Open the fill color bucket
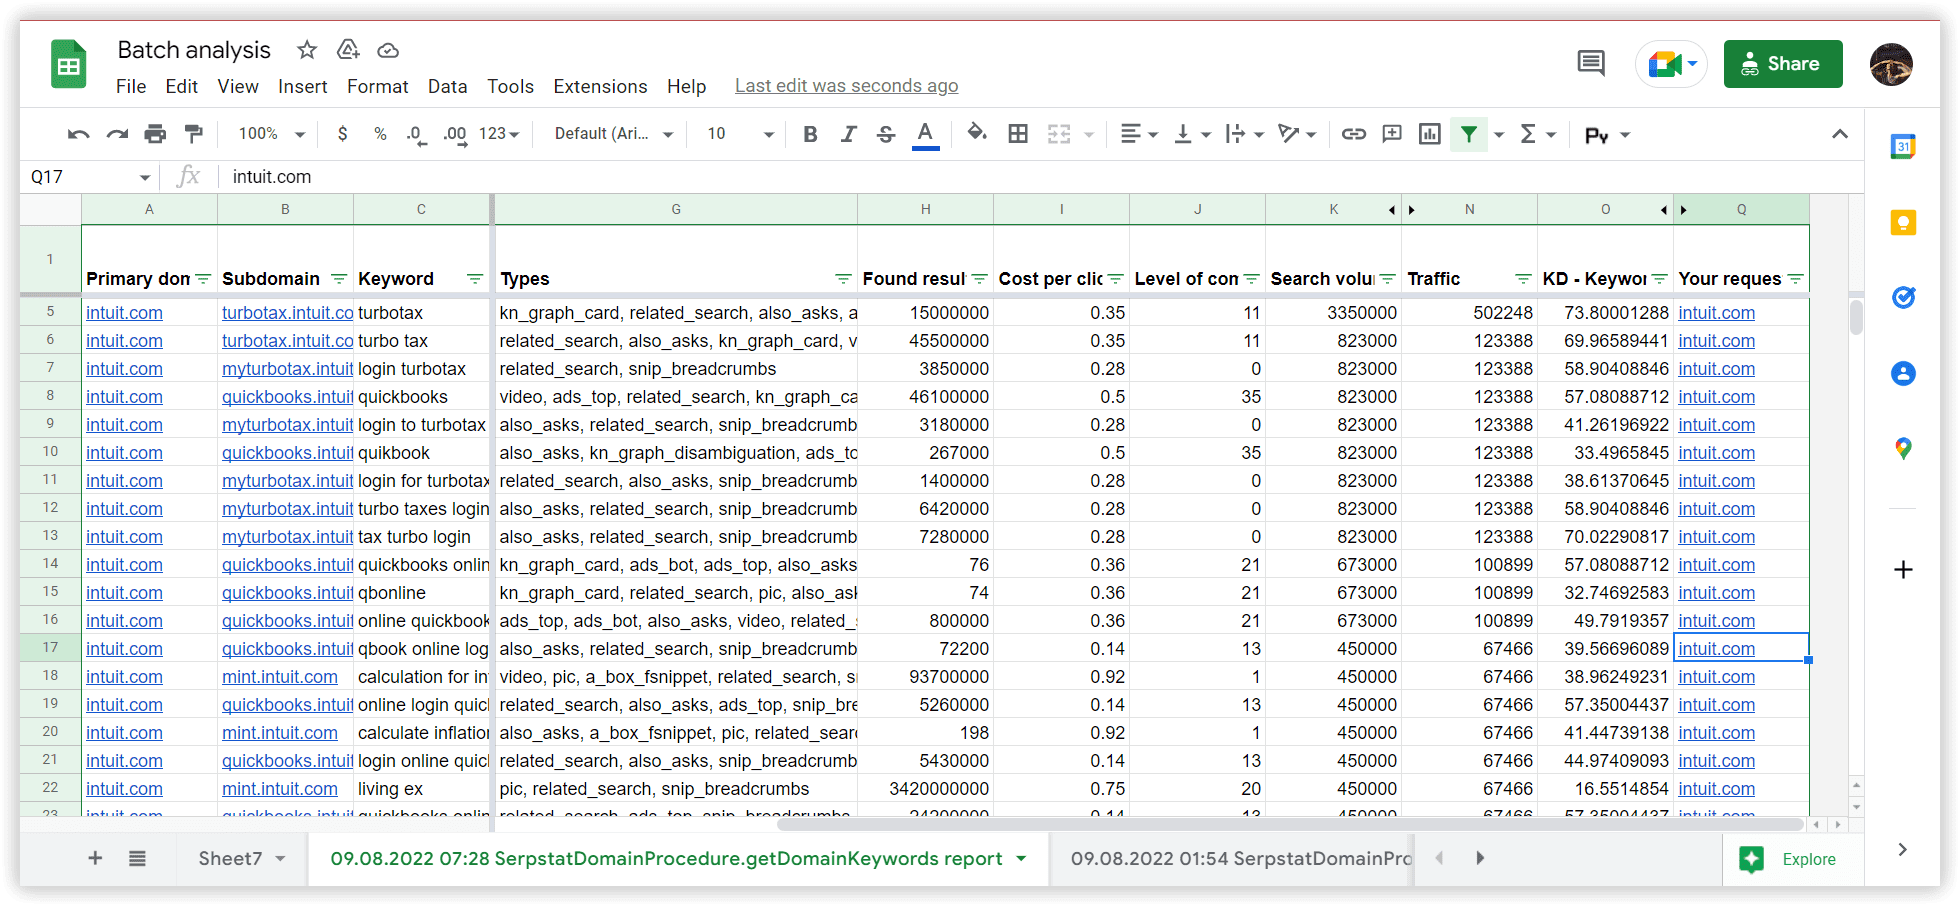The height and width of the screenshot is (906, 1960). [x=977, y=134]
